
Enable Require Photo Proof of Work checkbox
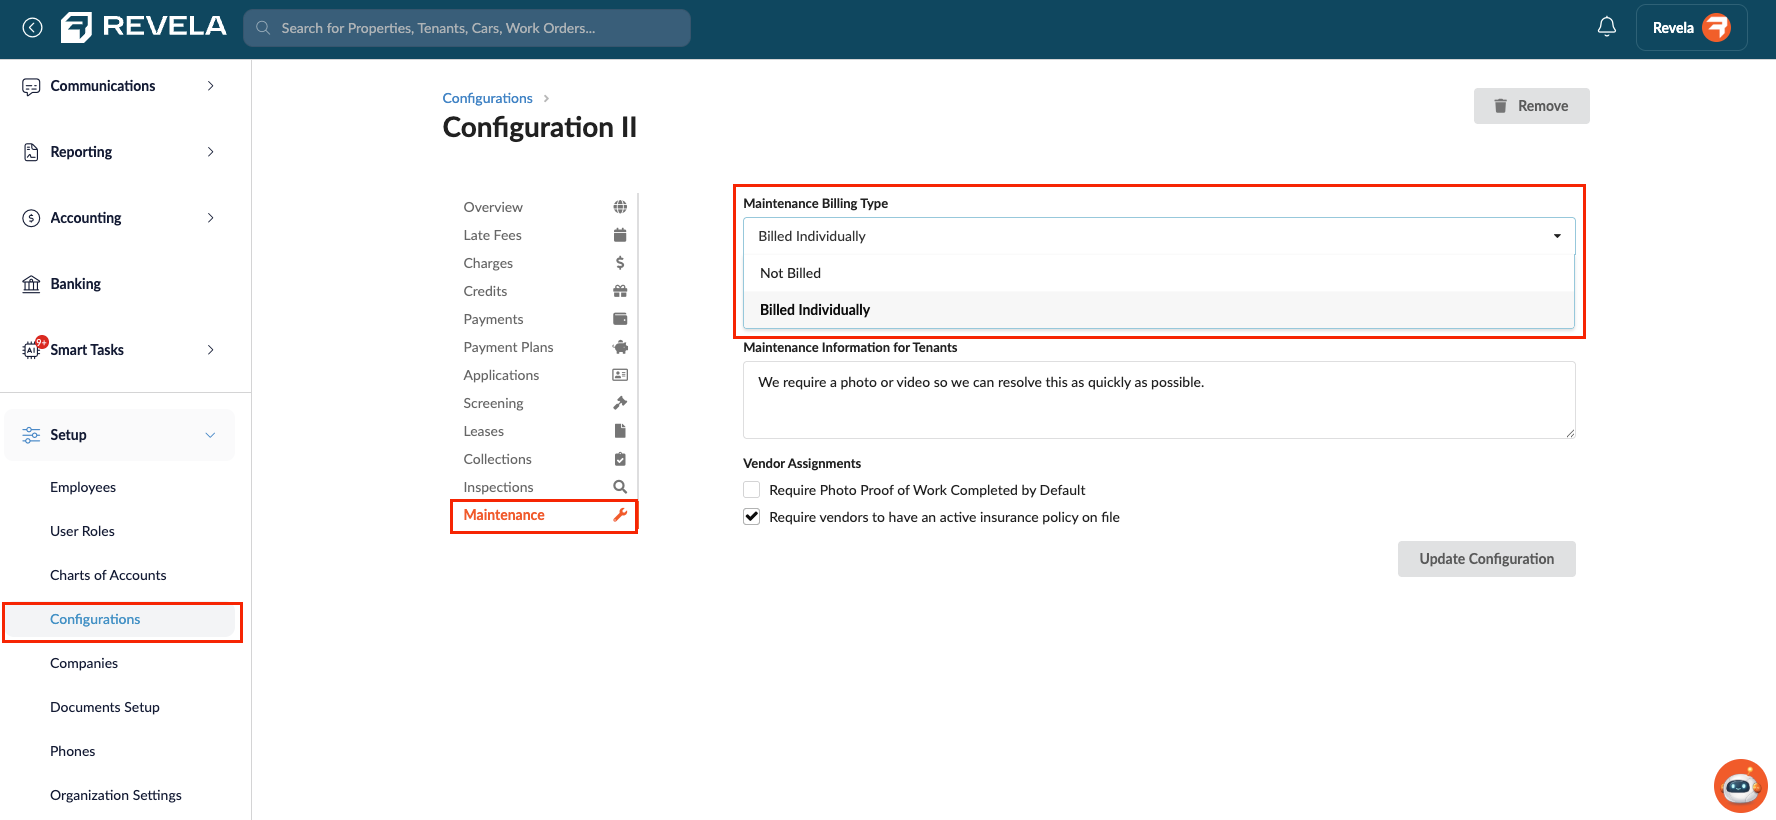[x=752, y=490]
